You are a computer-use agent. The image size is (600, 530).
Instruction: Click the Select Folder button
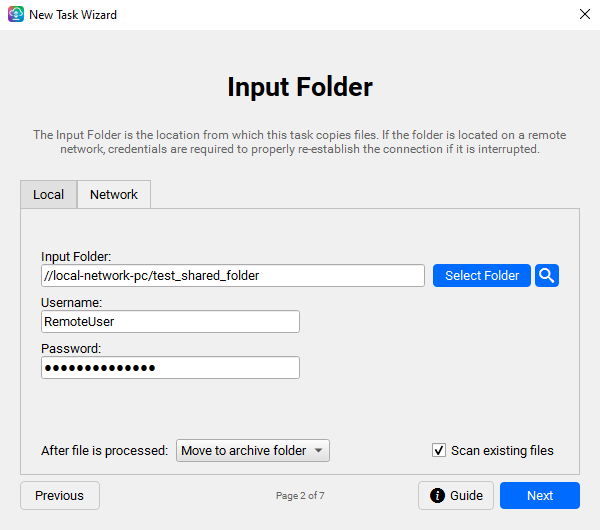pos(482,276)
